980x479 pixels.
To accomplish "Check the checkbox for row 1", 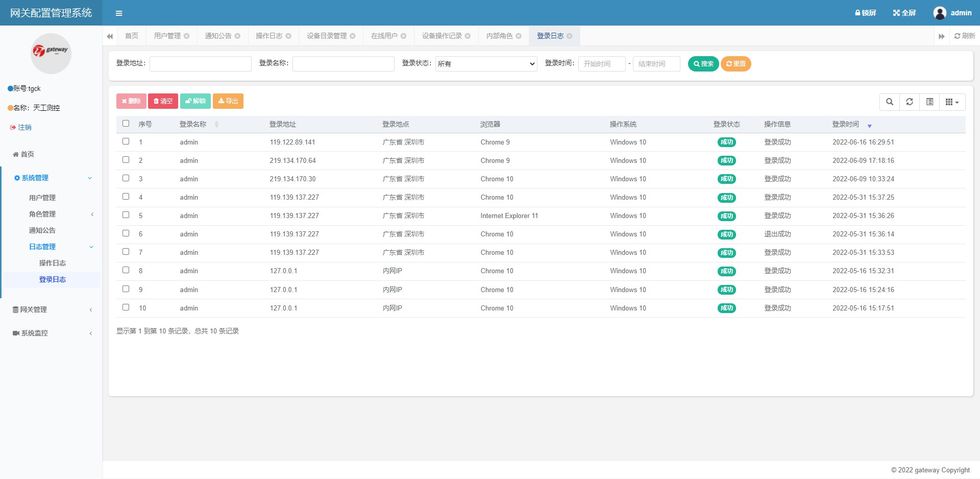I will click(125, 142).
